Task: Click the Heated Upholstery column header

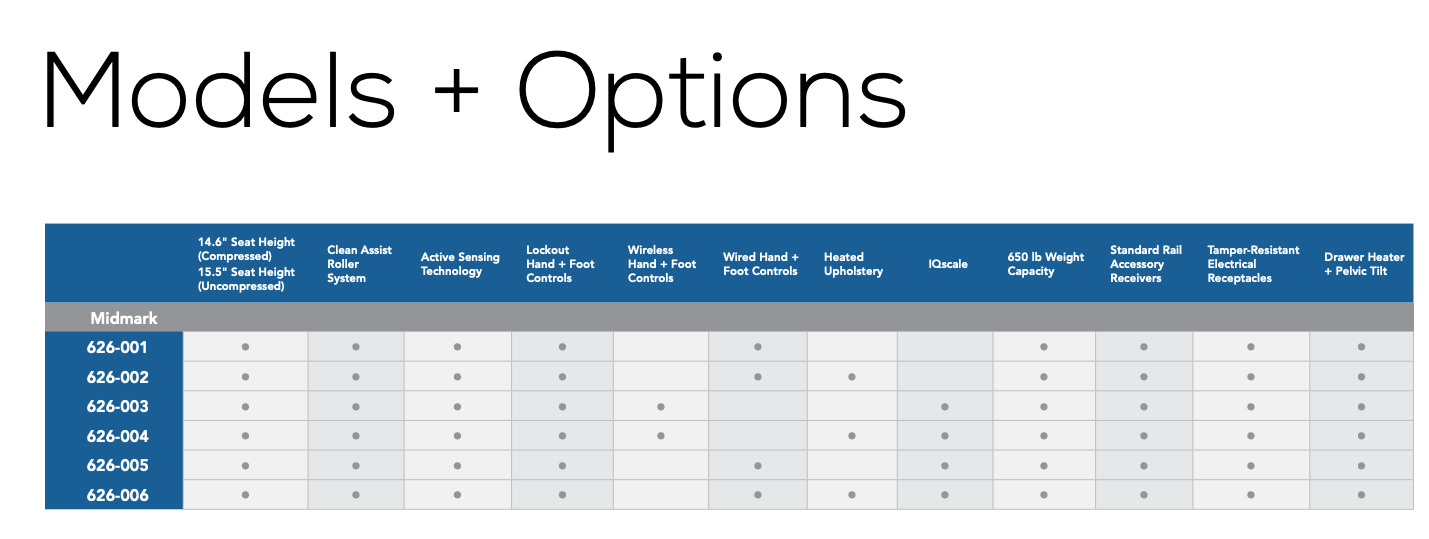Action: (853, 264)
